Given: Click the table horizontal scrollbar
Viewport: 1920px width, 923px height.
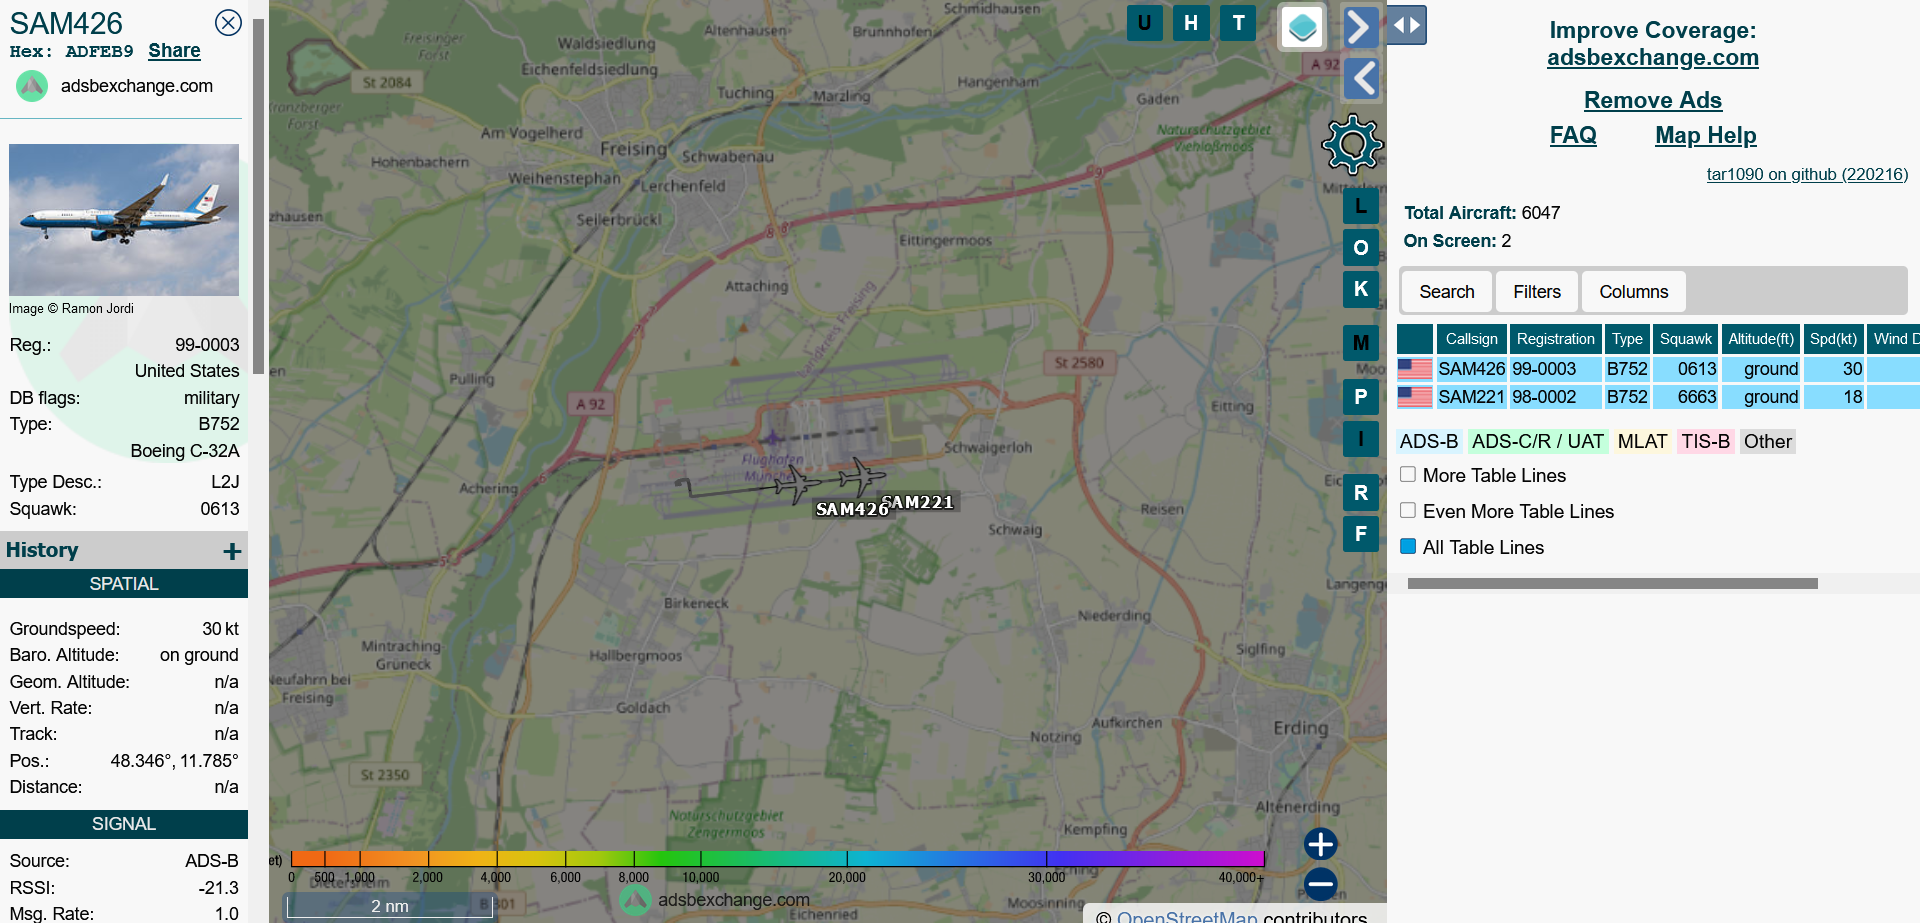Looking at the screenshot, I should (1612, 583).
